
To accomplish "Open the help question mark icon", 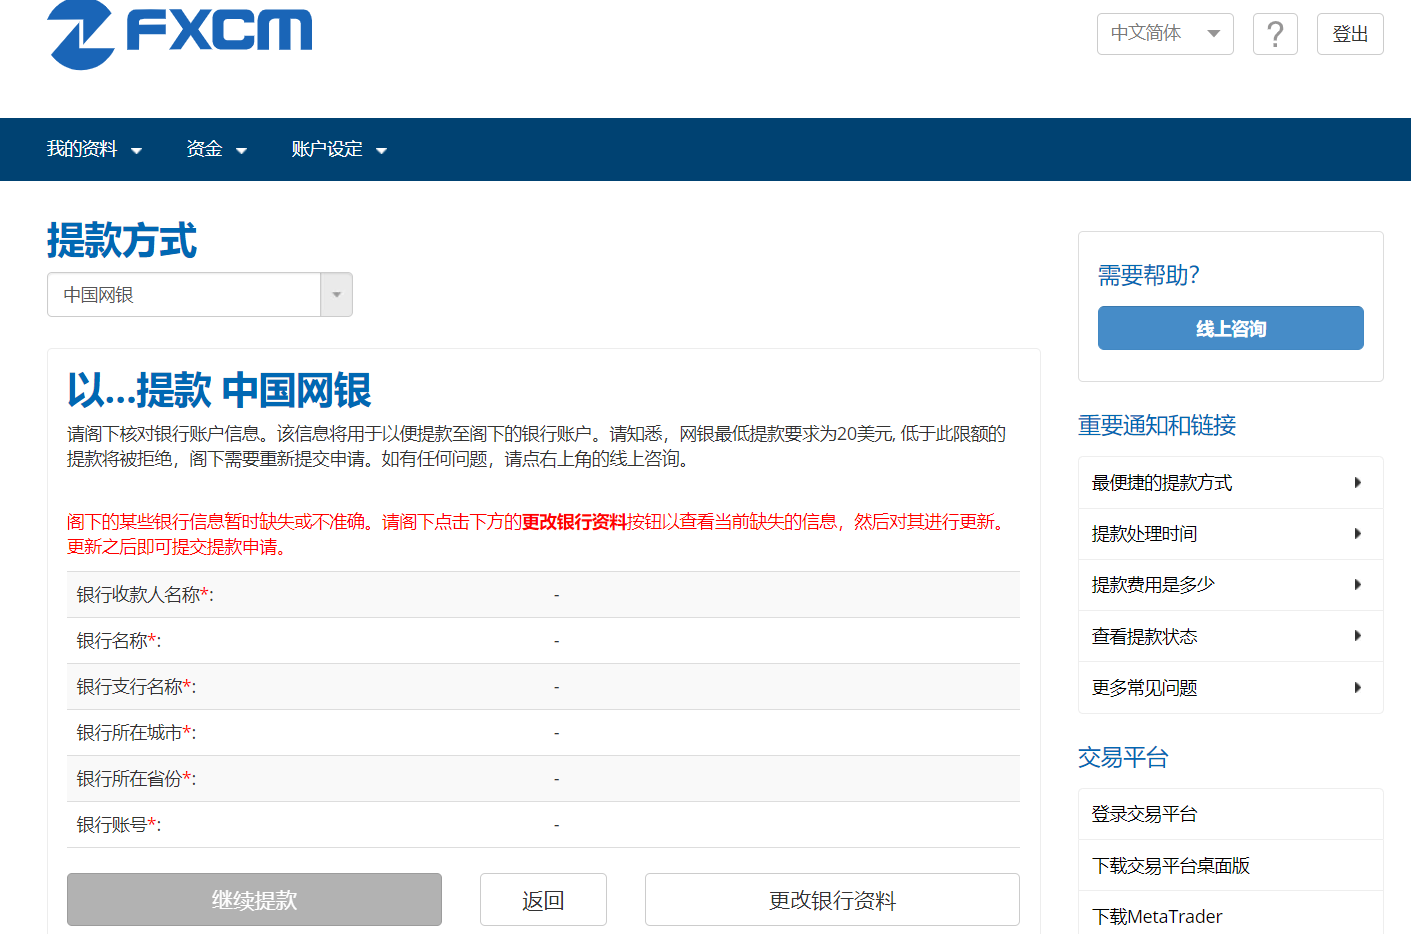I will point(1275,34).
